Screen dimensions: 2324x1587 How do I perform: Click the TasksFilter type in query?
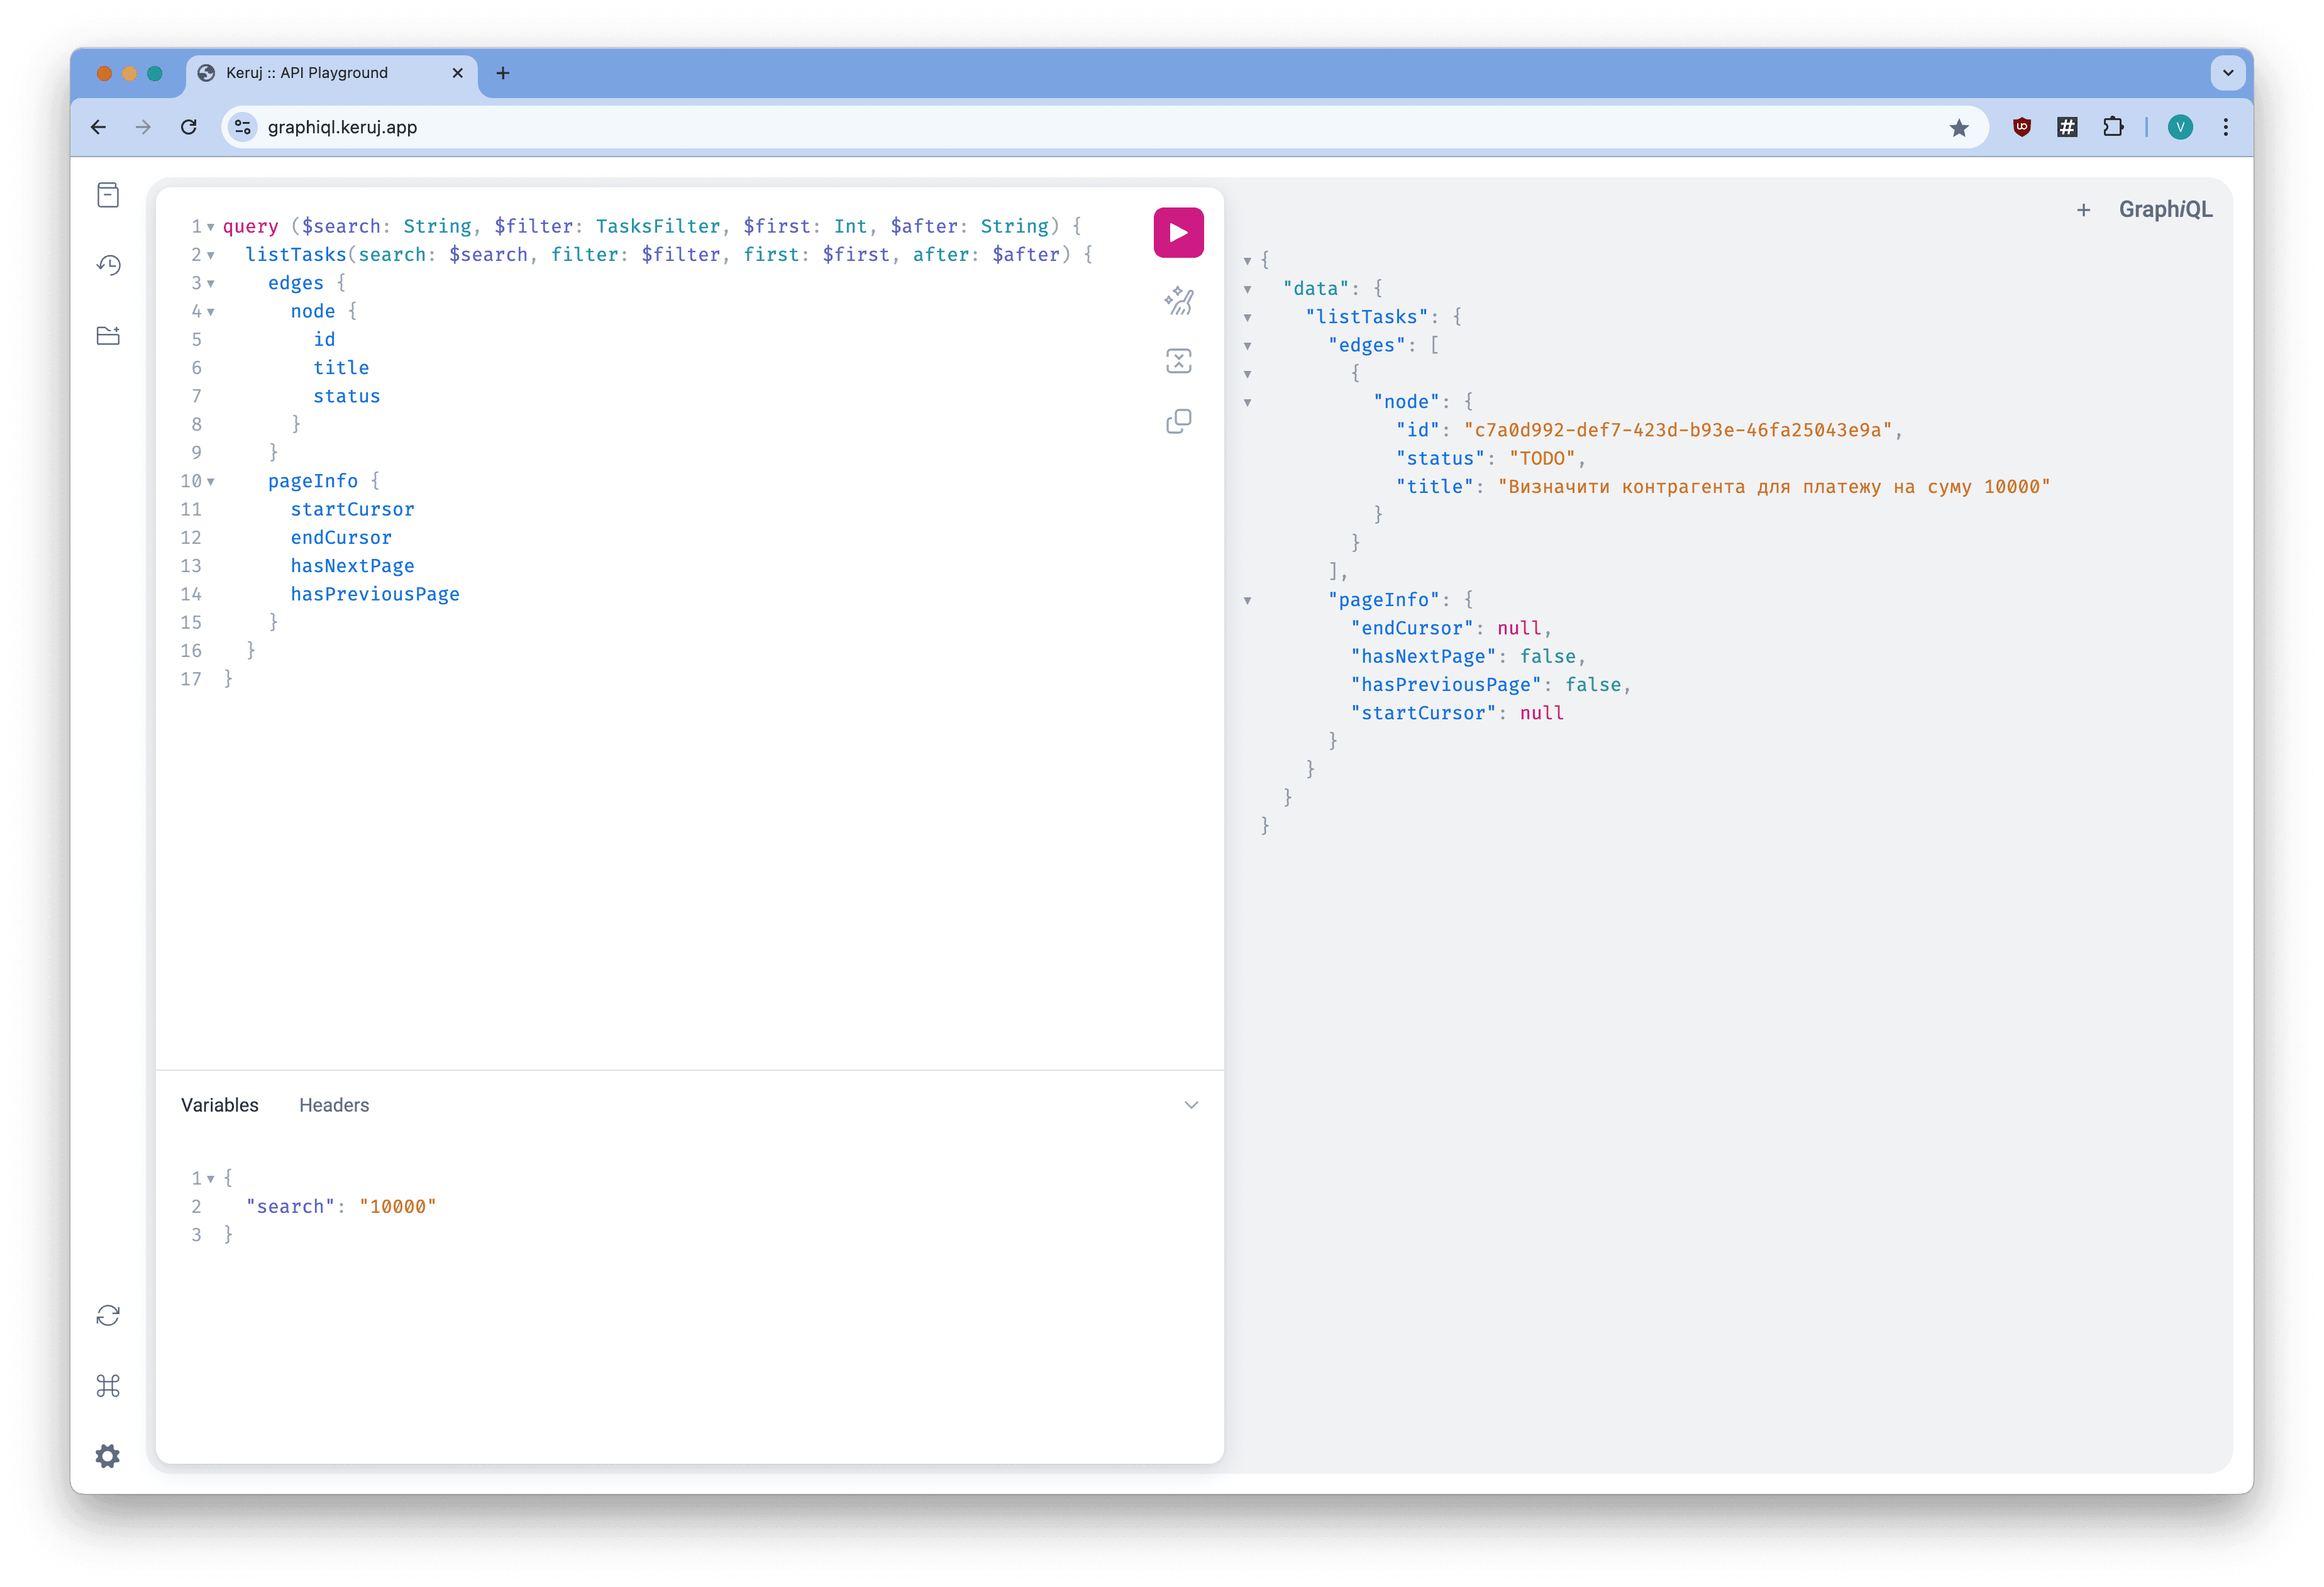point(657,226)
